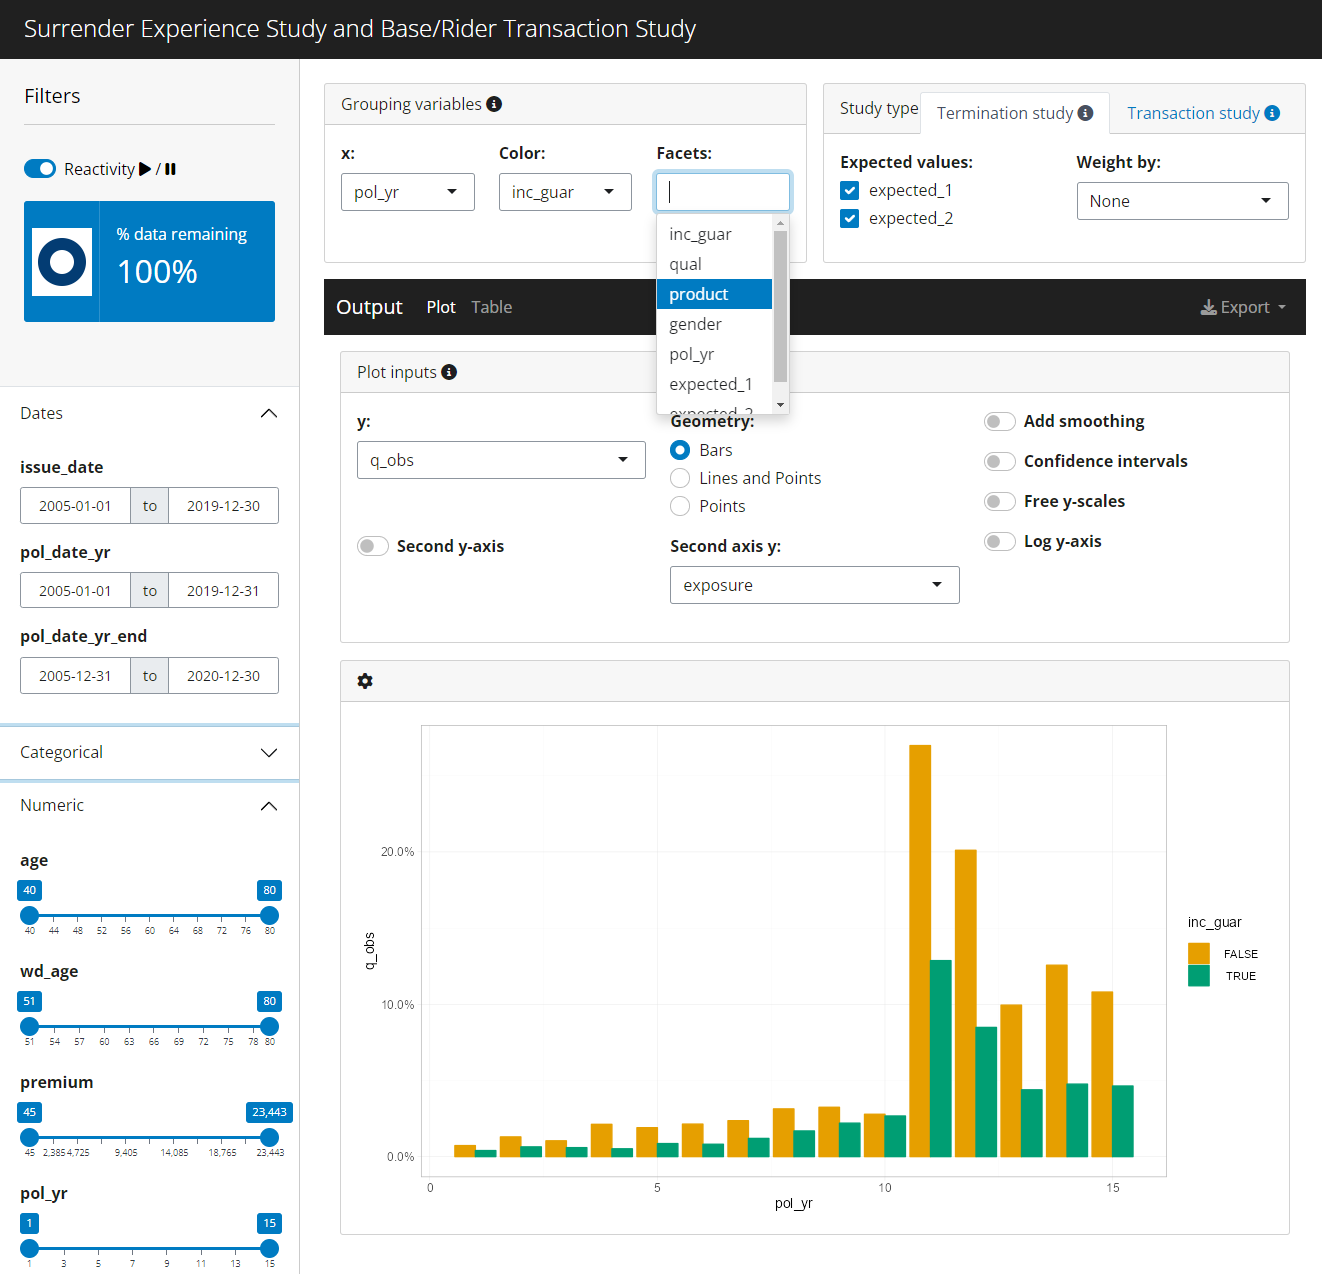Screen dimensions: 1322x1274
Task: Open the y variable q_obs dropdown
Action: (501, 460)
